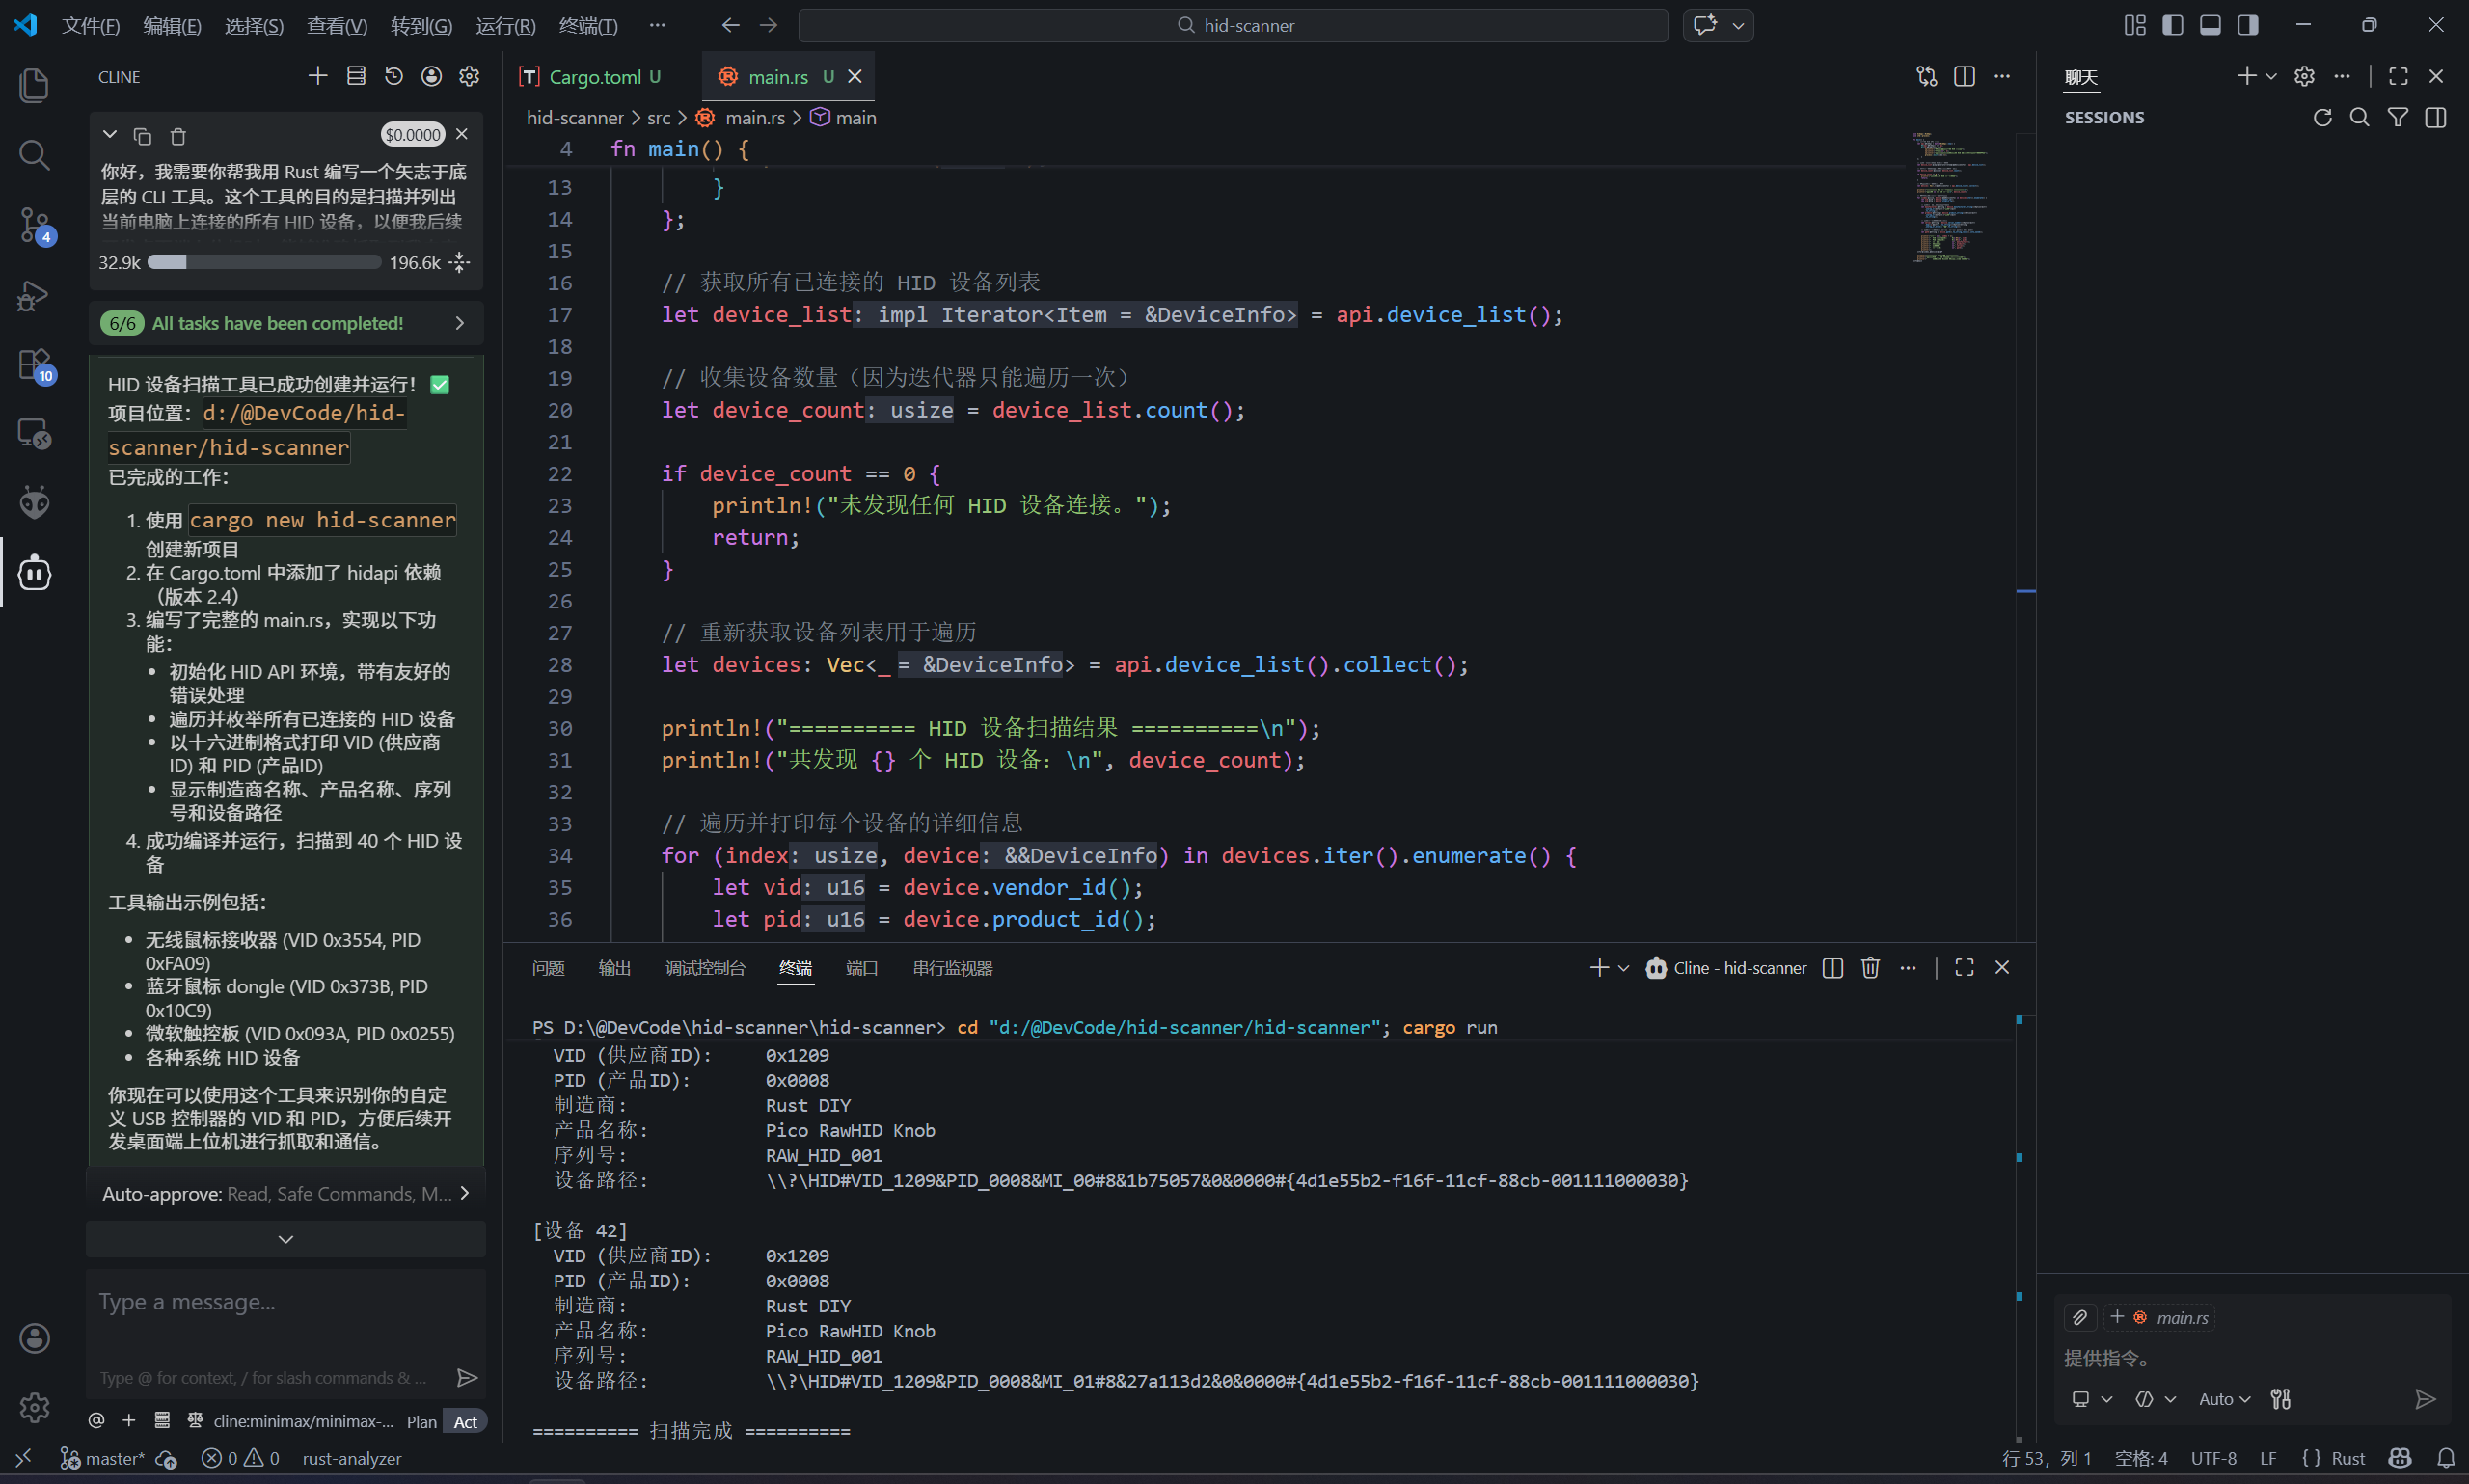
Task: Expand the completed tasks checklist arrow
Action: point(460,323)
